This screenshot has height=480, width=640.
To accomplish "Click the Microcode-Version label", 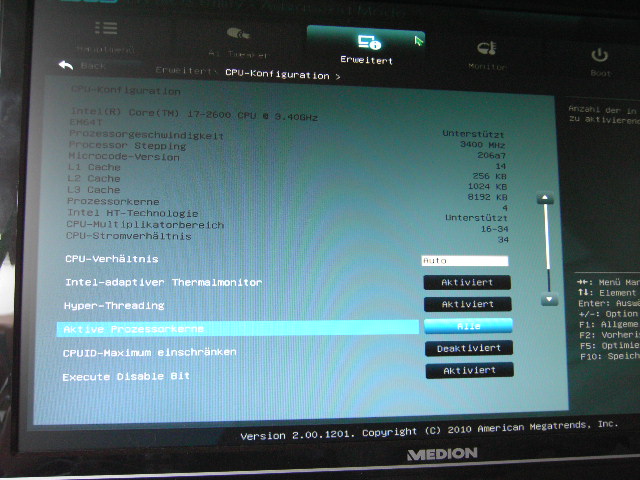I will coord(124,157).
